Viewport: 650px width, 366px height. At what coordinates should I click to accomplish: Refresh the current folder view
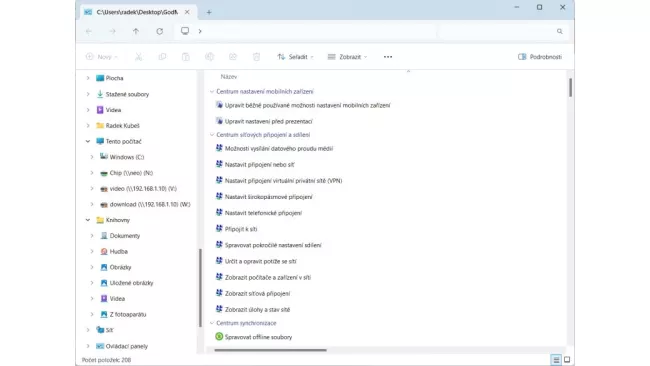pos(160,32)
